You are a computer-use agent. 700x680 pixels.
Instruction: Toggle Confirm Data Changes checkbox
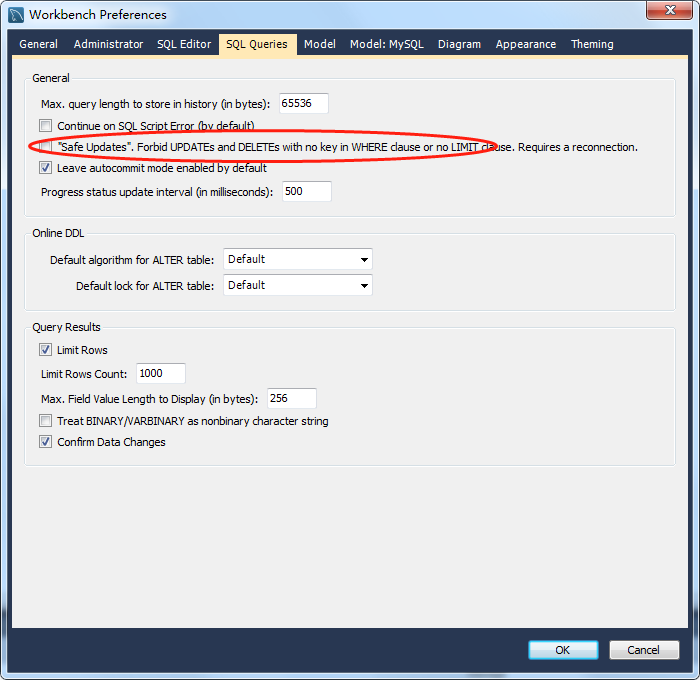pyautogui.click(x=45, y=442)
